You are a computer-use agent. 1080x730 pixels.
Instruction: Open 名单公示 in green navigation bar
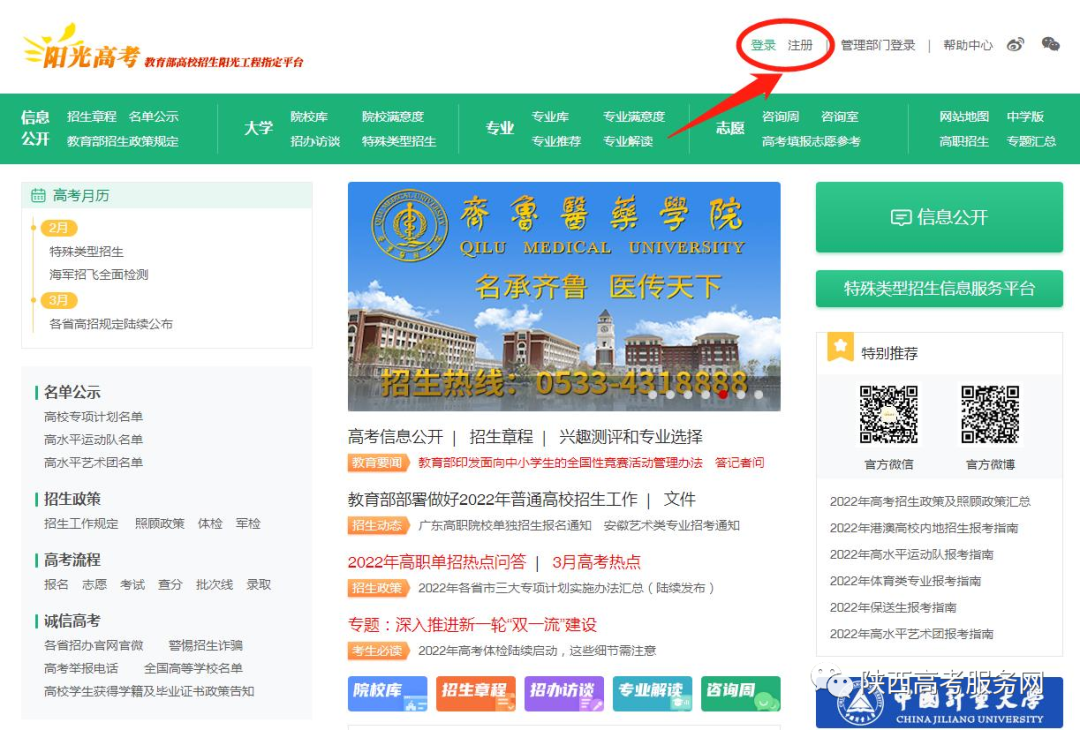point(154,116)
